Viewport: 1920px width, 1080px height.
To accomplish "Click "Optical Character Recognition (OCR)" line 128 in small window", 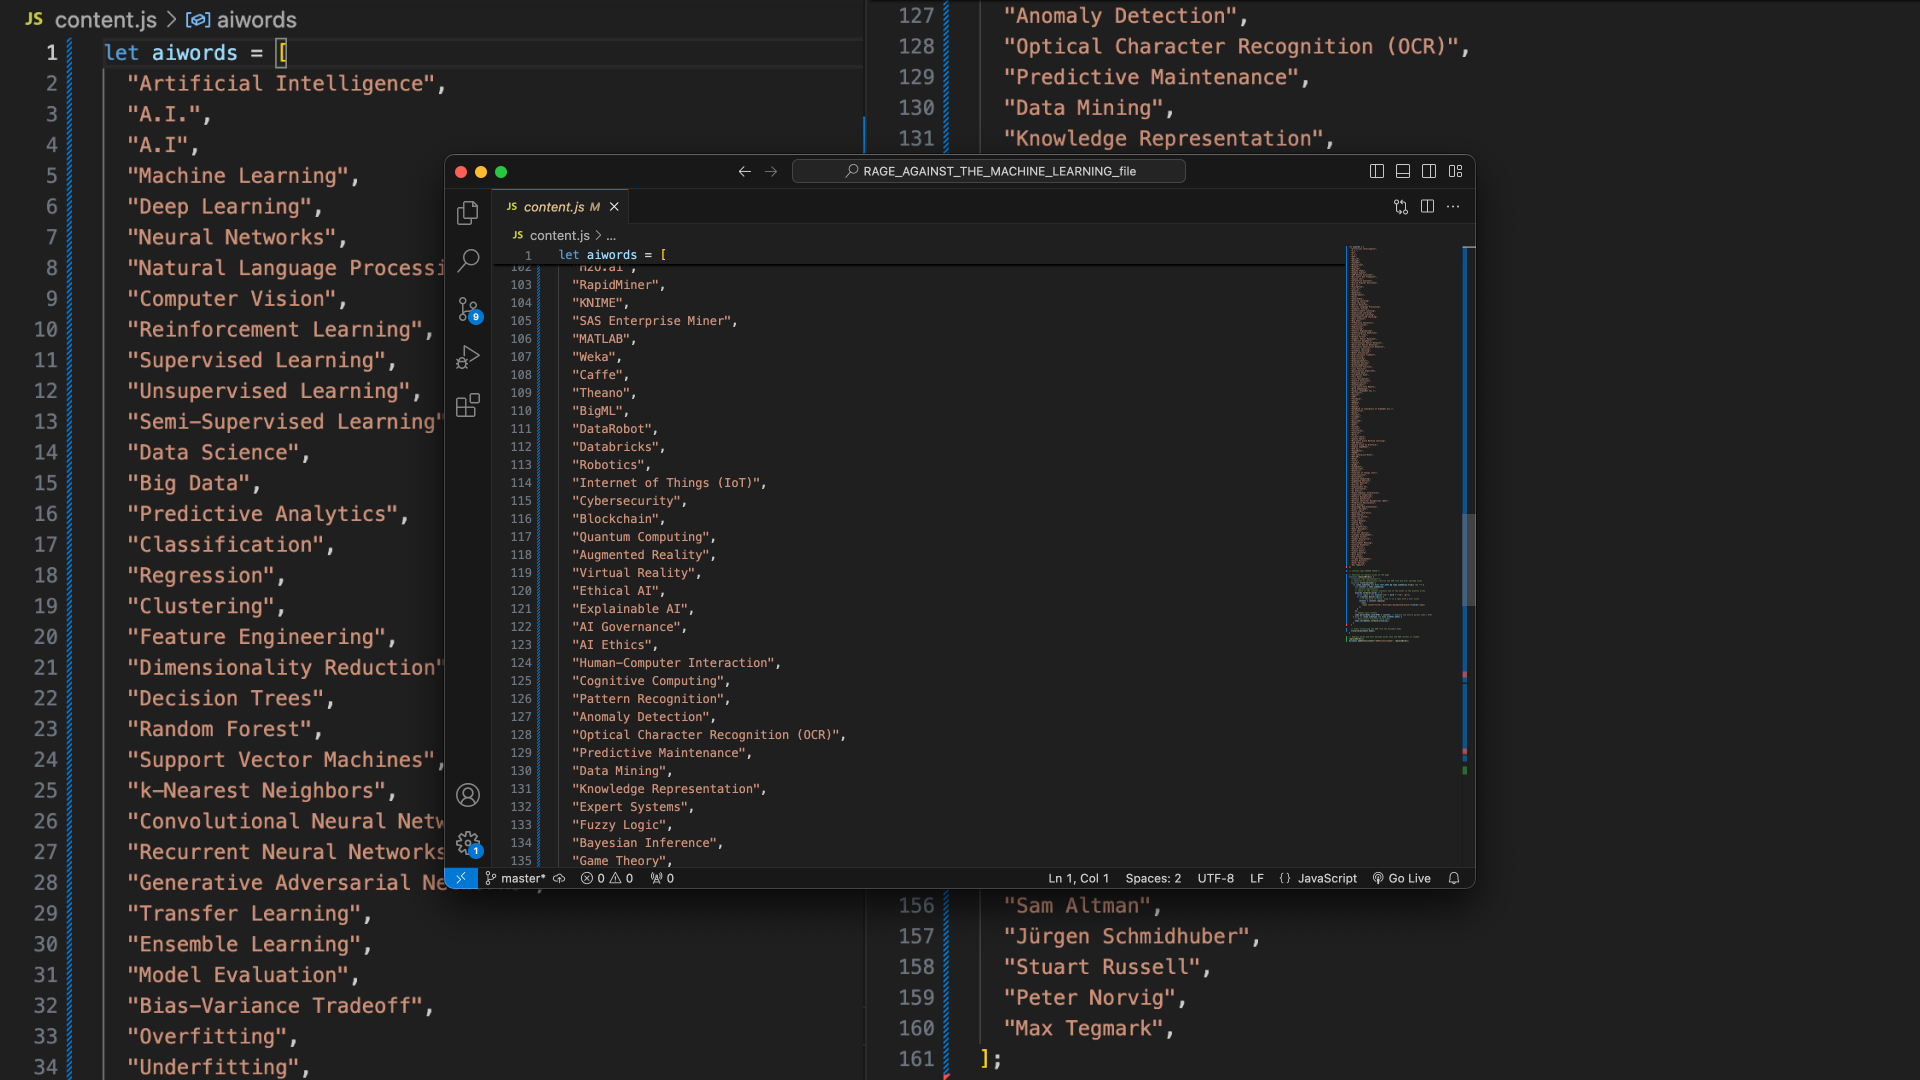I will click(705, 735).
